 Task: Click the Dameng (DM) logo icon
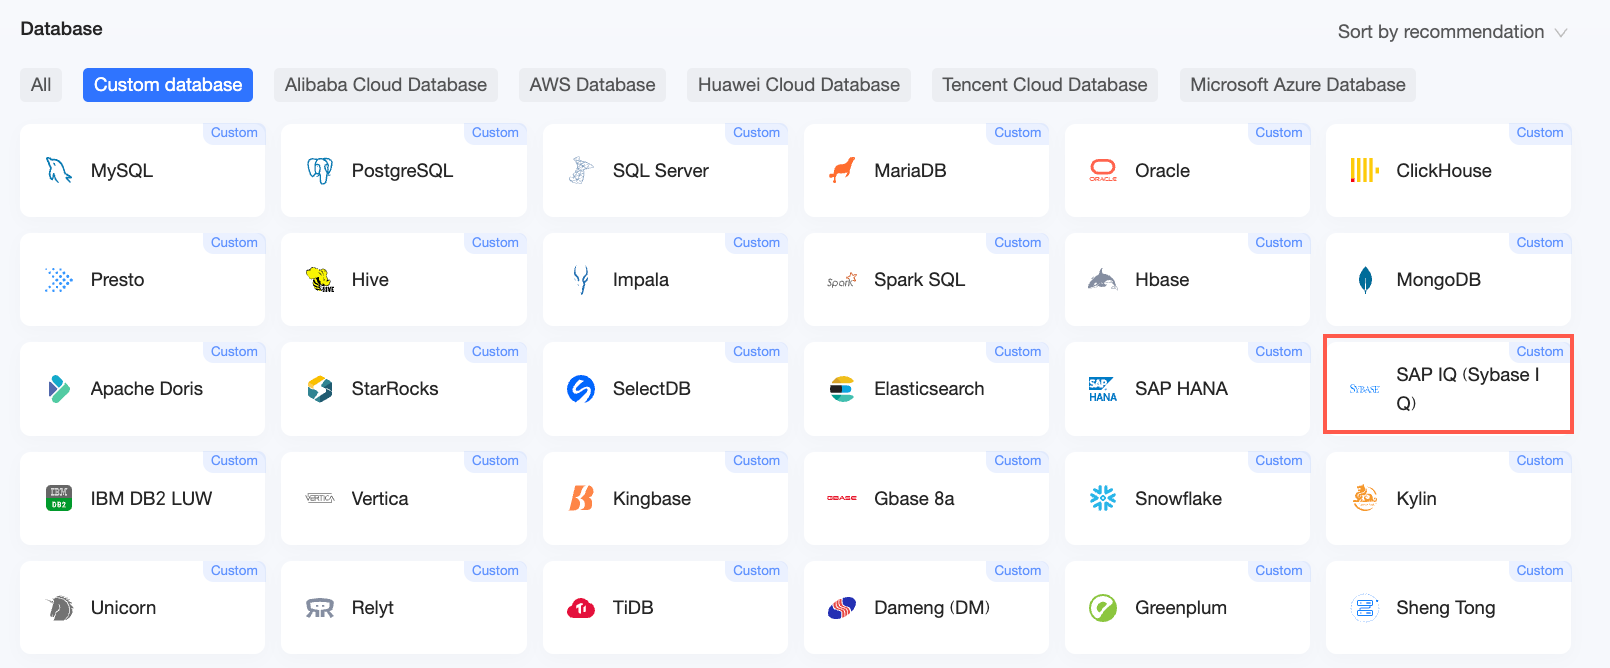(842, 607)
